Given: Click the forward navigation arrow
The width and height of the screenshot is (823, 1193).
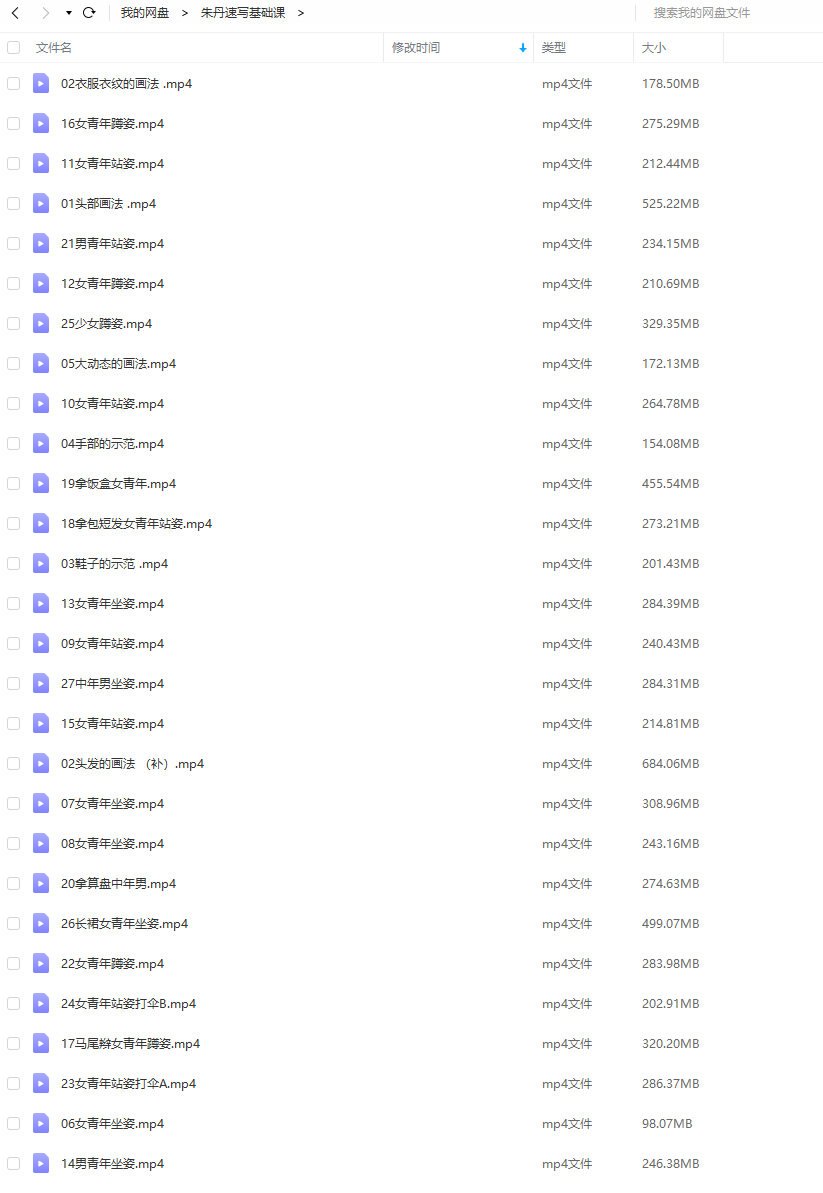Looking at the screenshot, I should pos(46,13).
